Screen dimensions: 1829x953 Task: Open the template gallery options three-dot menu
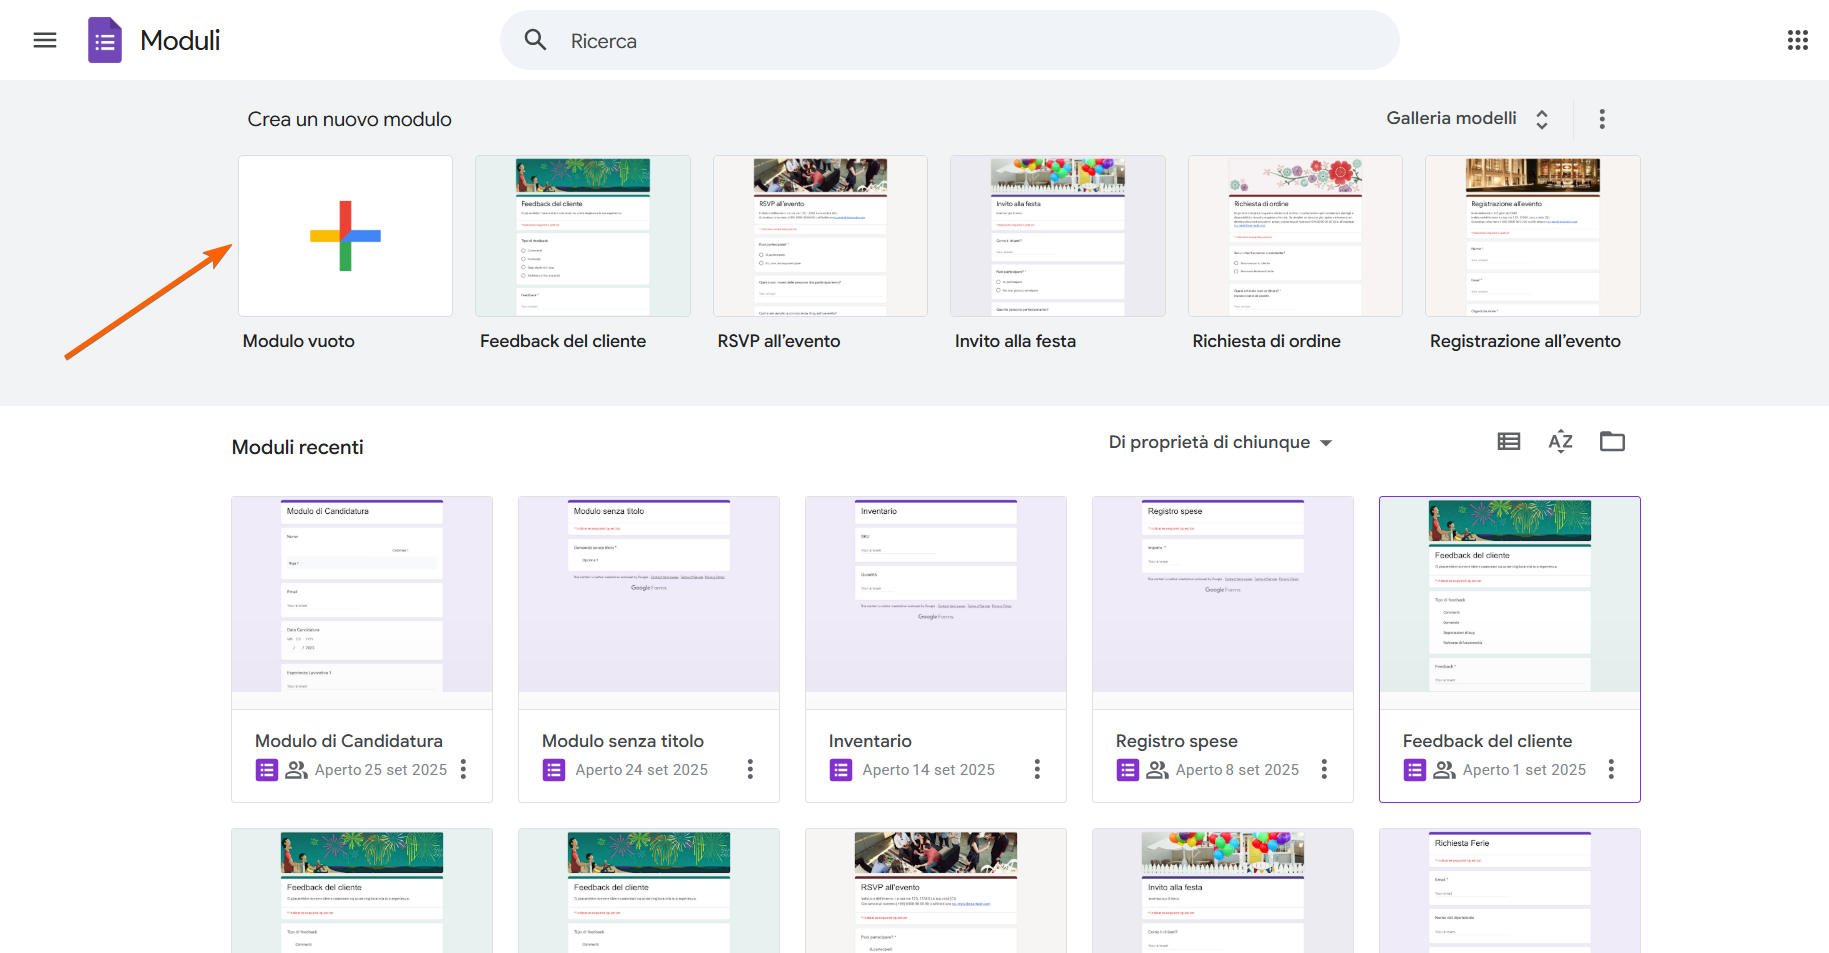point(1602,118)
